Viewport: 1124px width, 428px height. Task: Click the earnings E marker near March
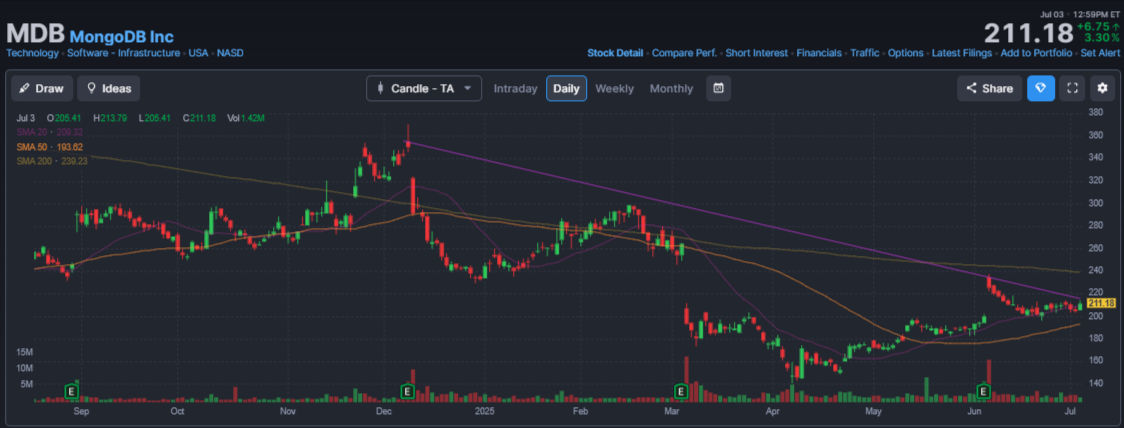tap(681, 391)
